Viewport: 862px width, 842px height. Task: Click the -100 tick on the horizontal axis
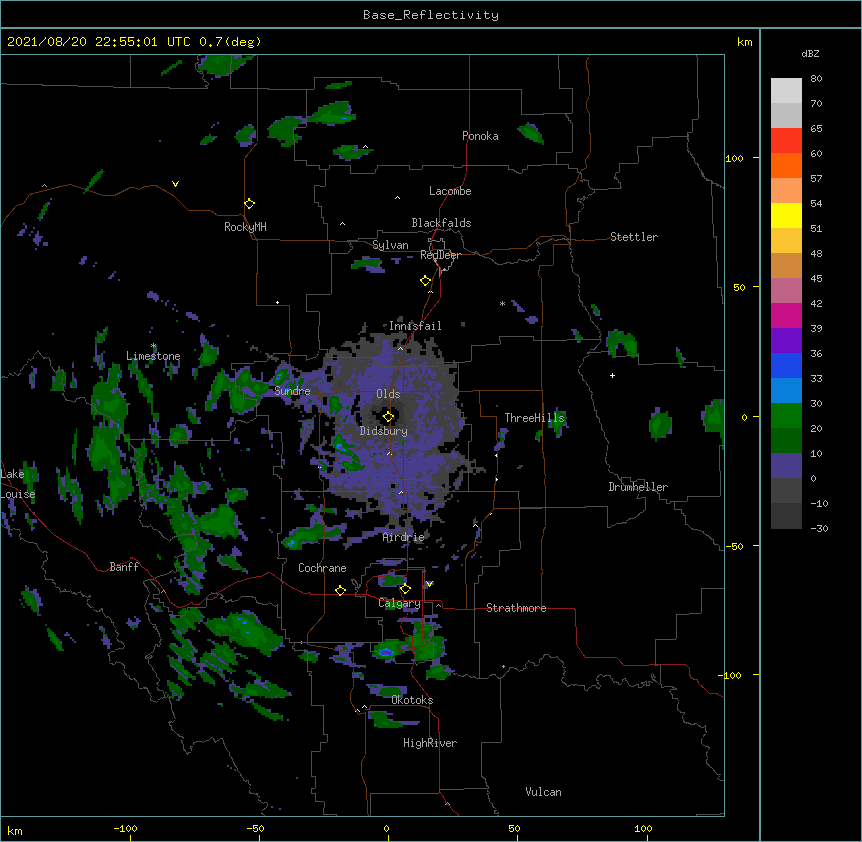125,828
